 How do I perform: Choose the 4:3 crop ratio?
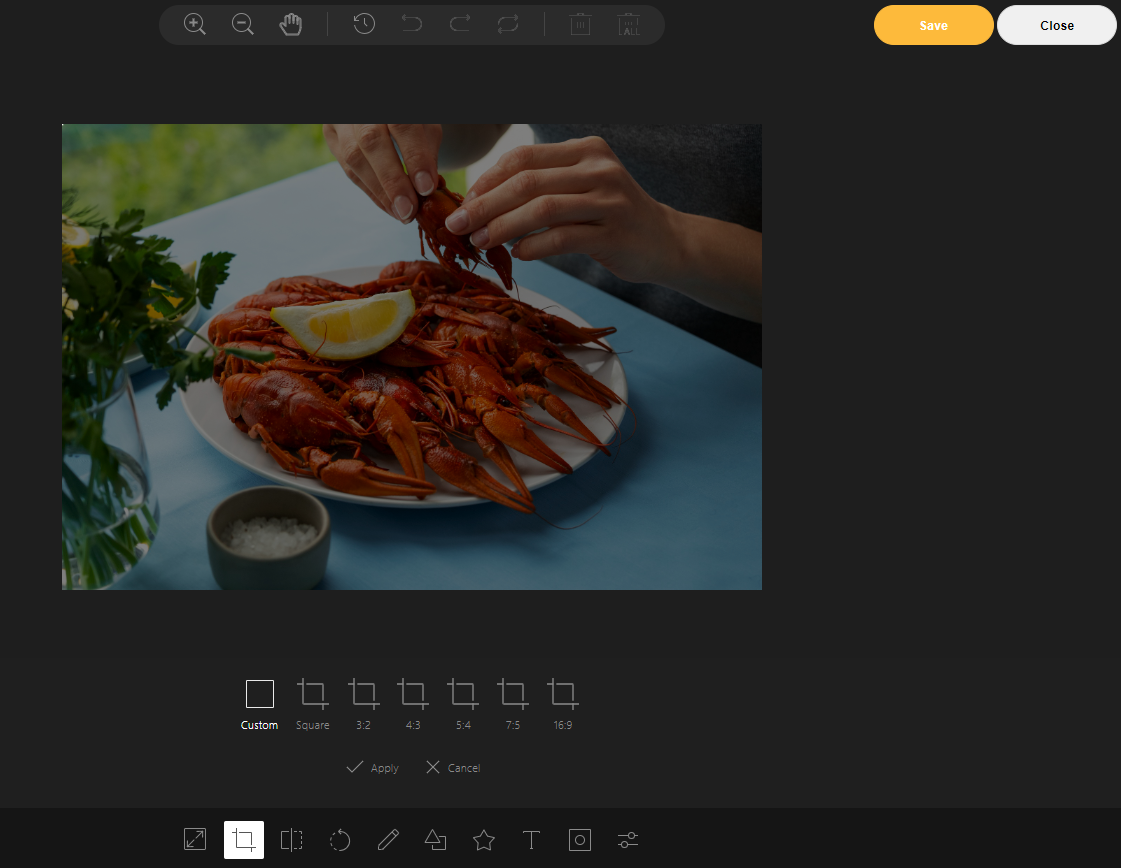[413, 705]
